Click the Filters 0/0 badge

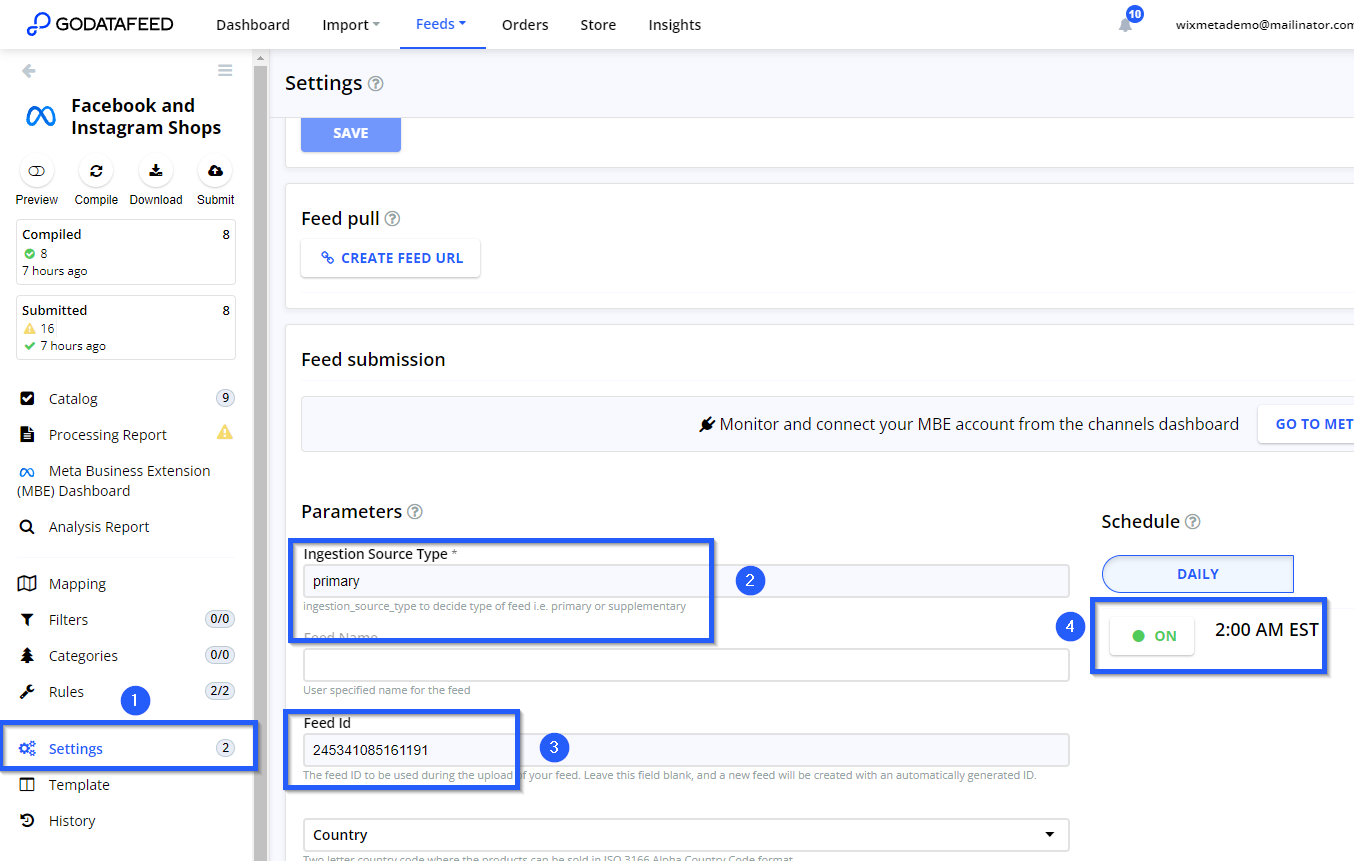(220, 619)
